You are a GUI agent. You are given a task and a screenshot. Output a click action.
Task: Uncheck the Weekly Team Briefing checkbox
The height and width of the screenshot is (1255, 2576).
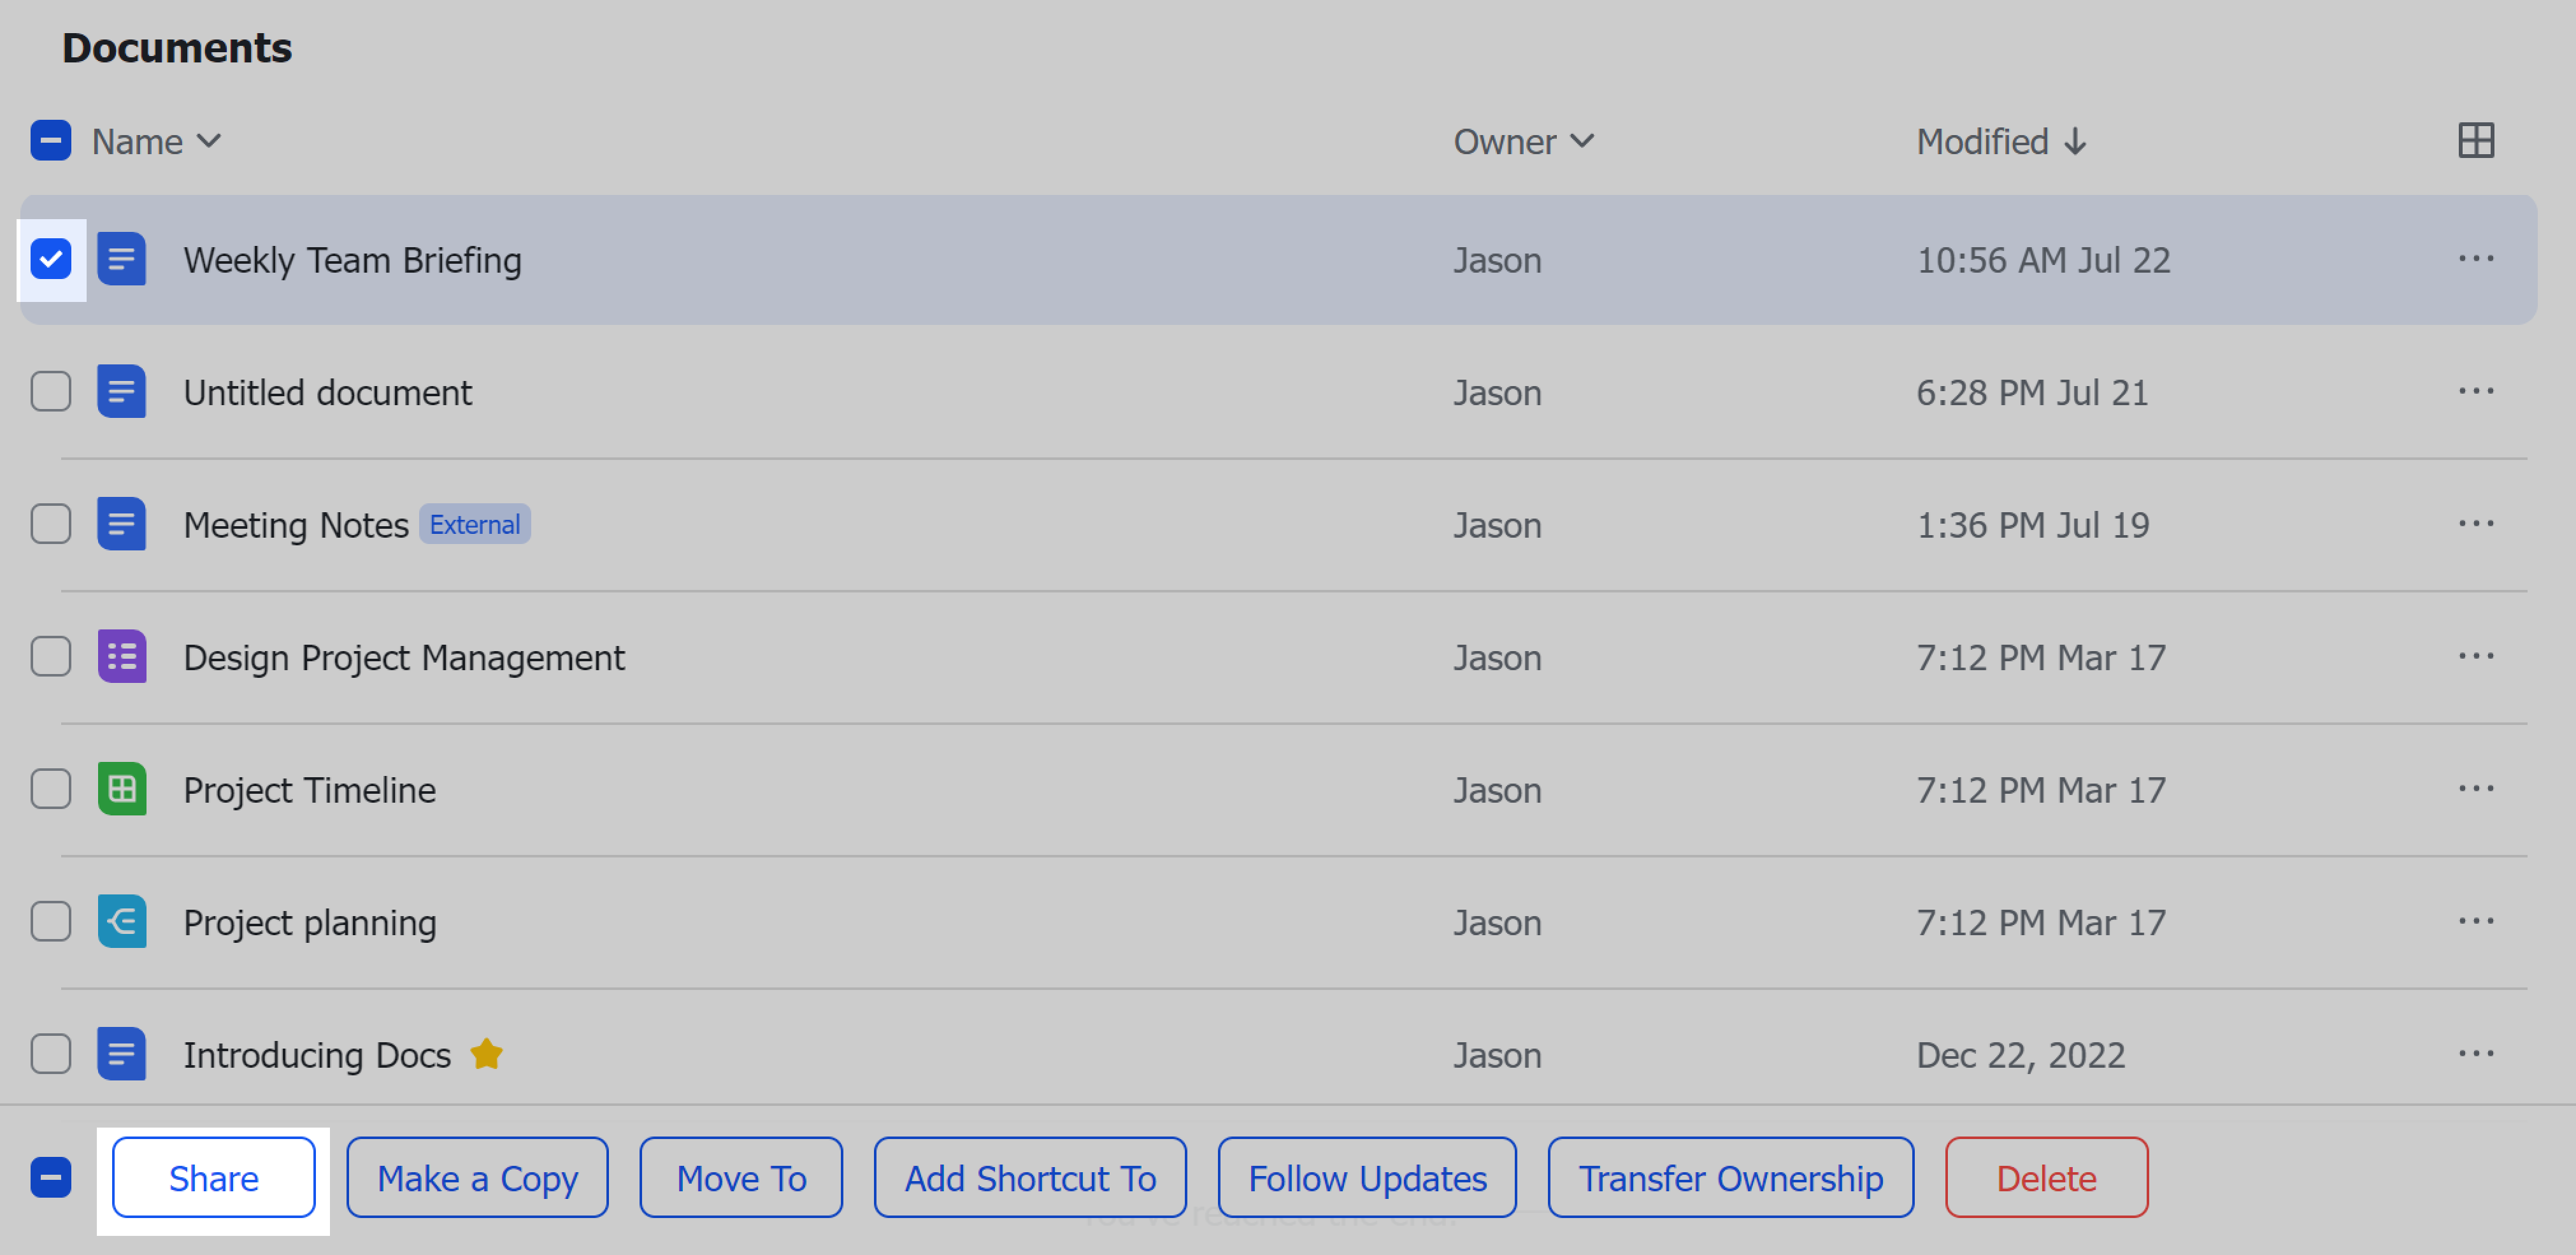pos(51,259)
